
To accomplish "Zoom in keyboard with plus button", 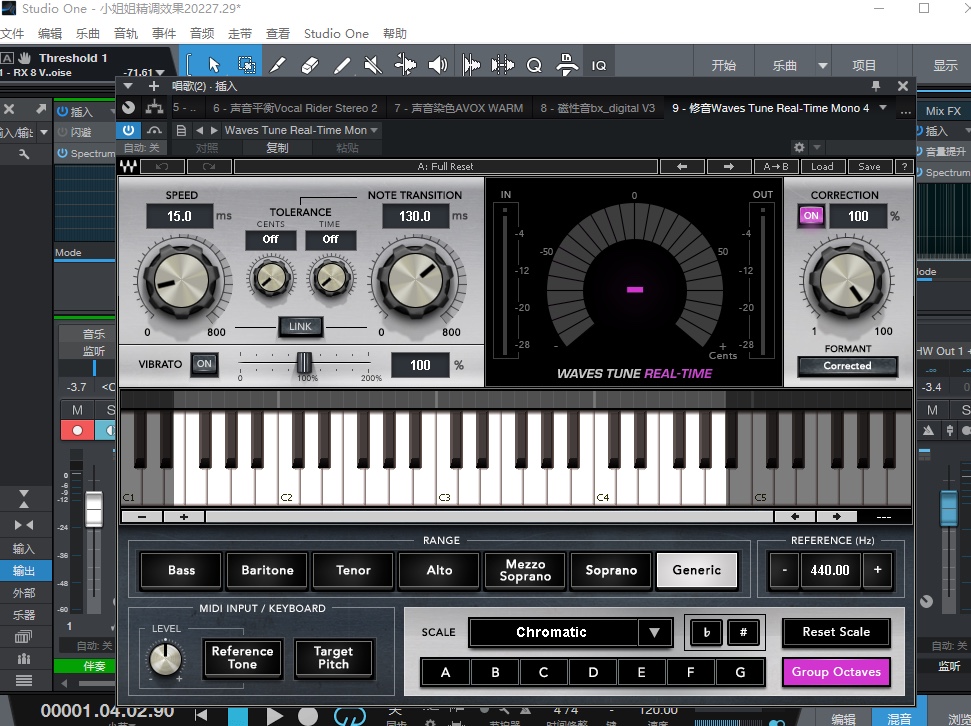I will [x=184, y=516].
